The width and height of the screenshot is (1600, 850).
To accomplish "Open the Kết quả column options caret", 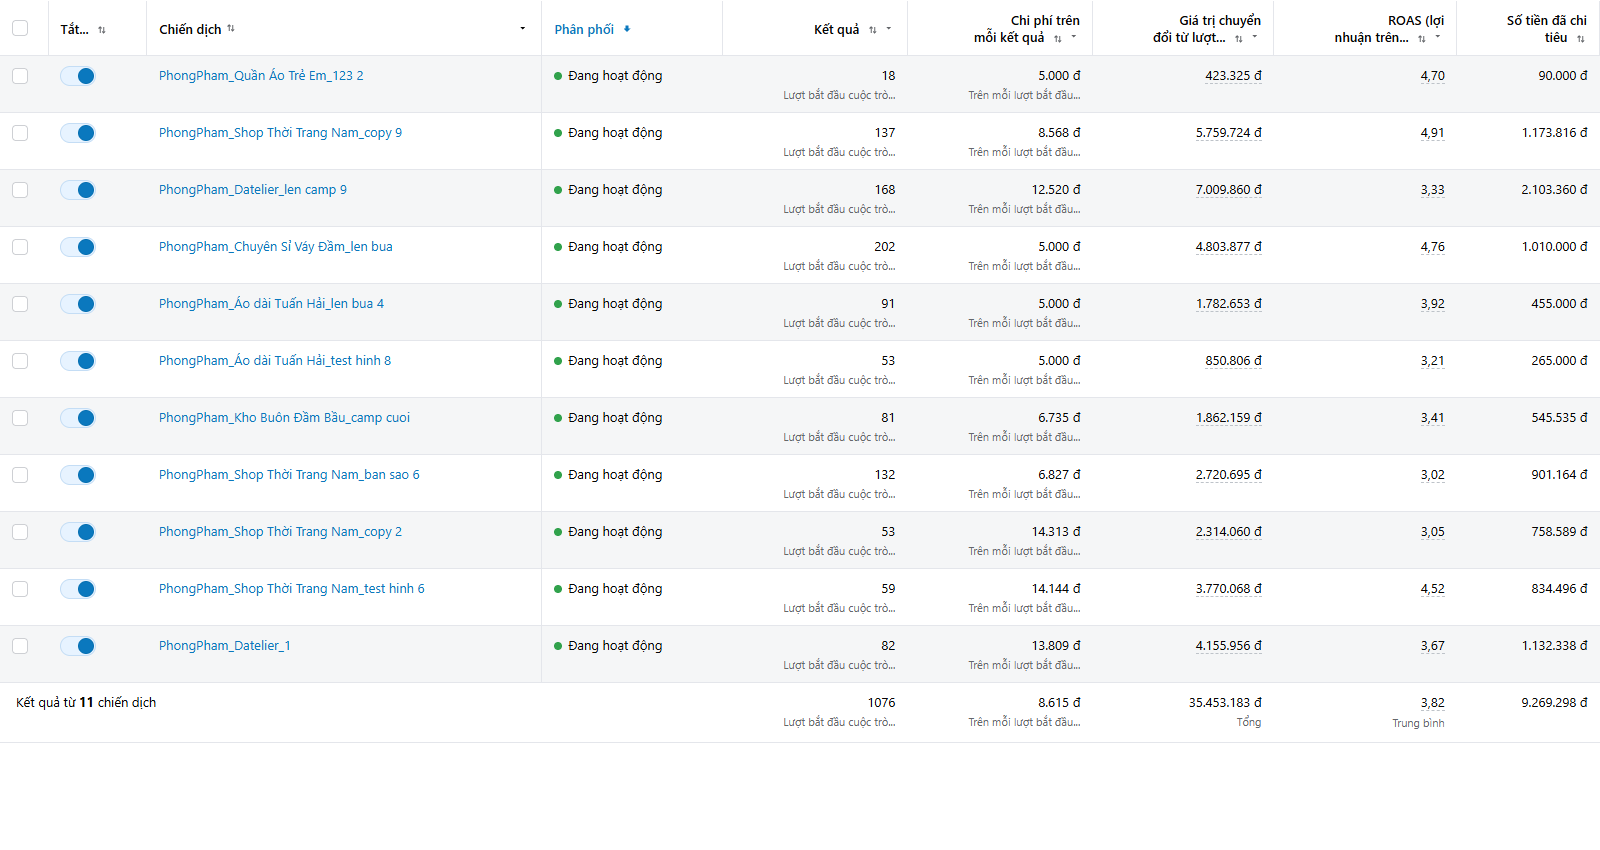I will [888, 29].
